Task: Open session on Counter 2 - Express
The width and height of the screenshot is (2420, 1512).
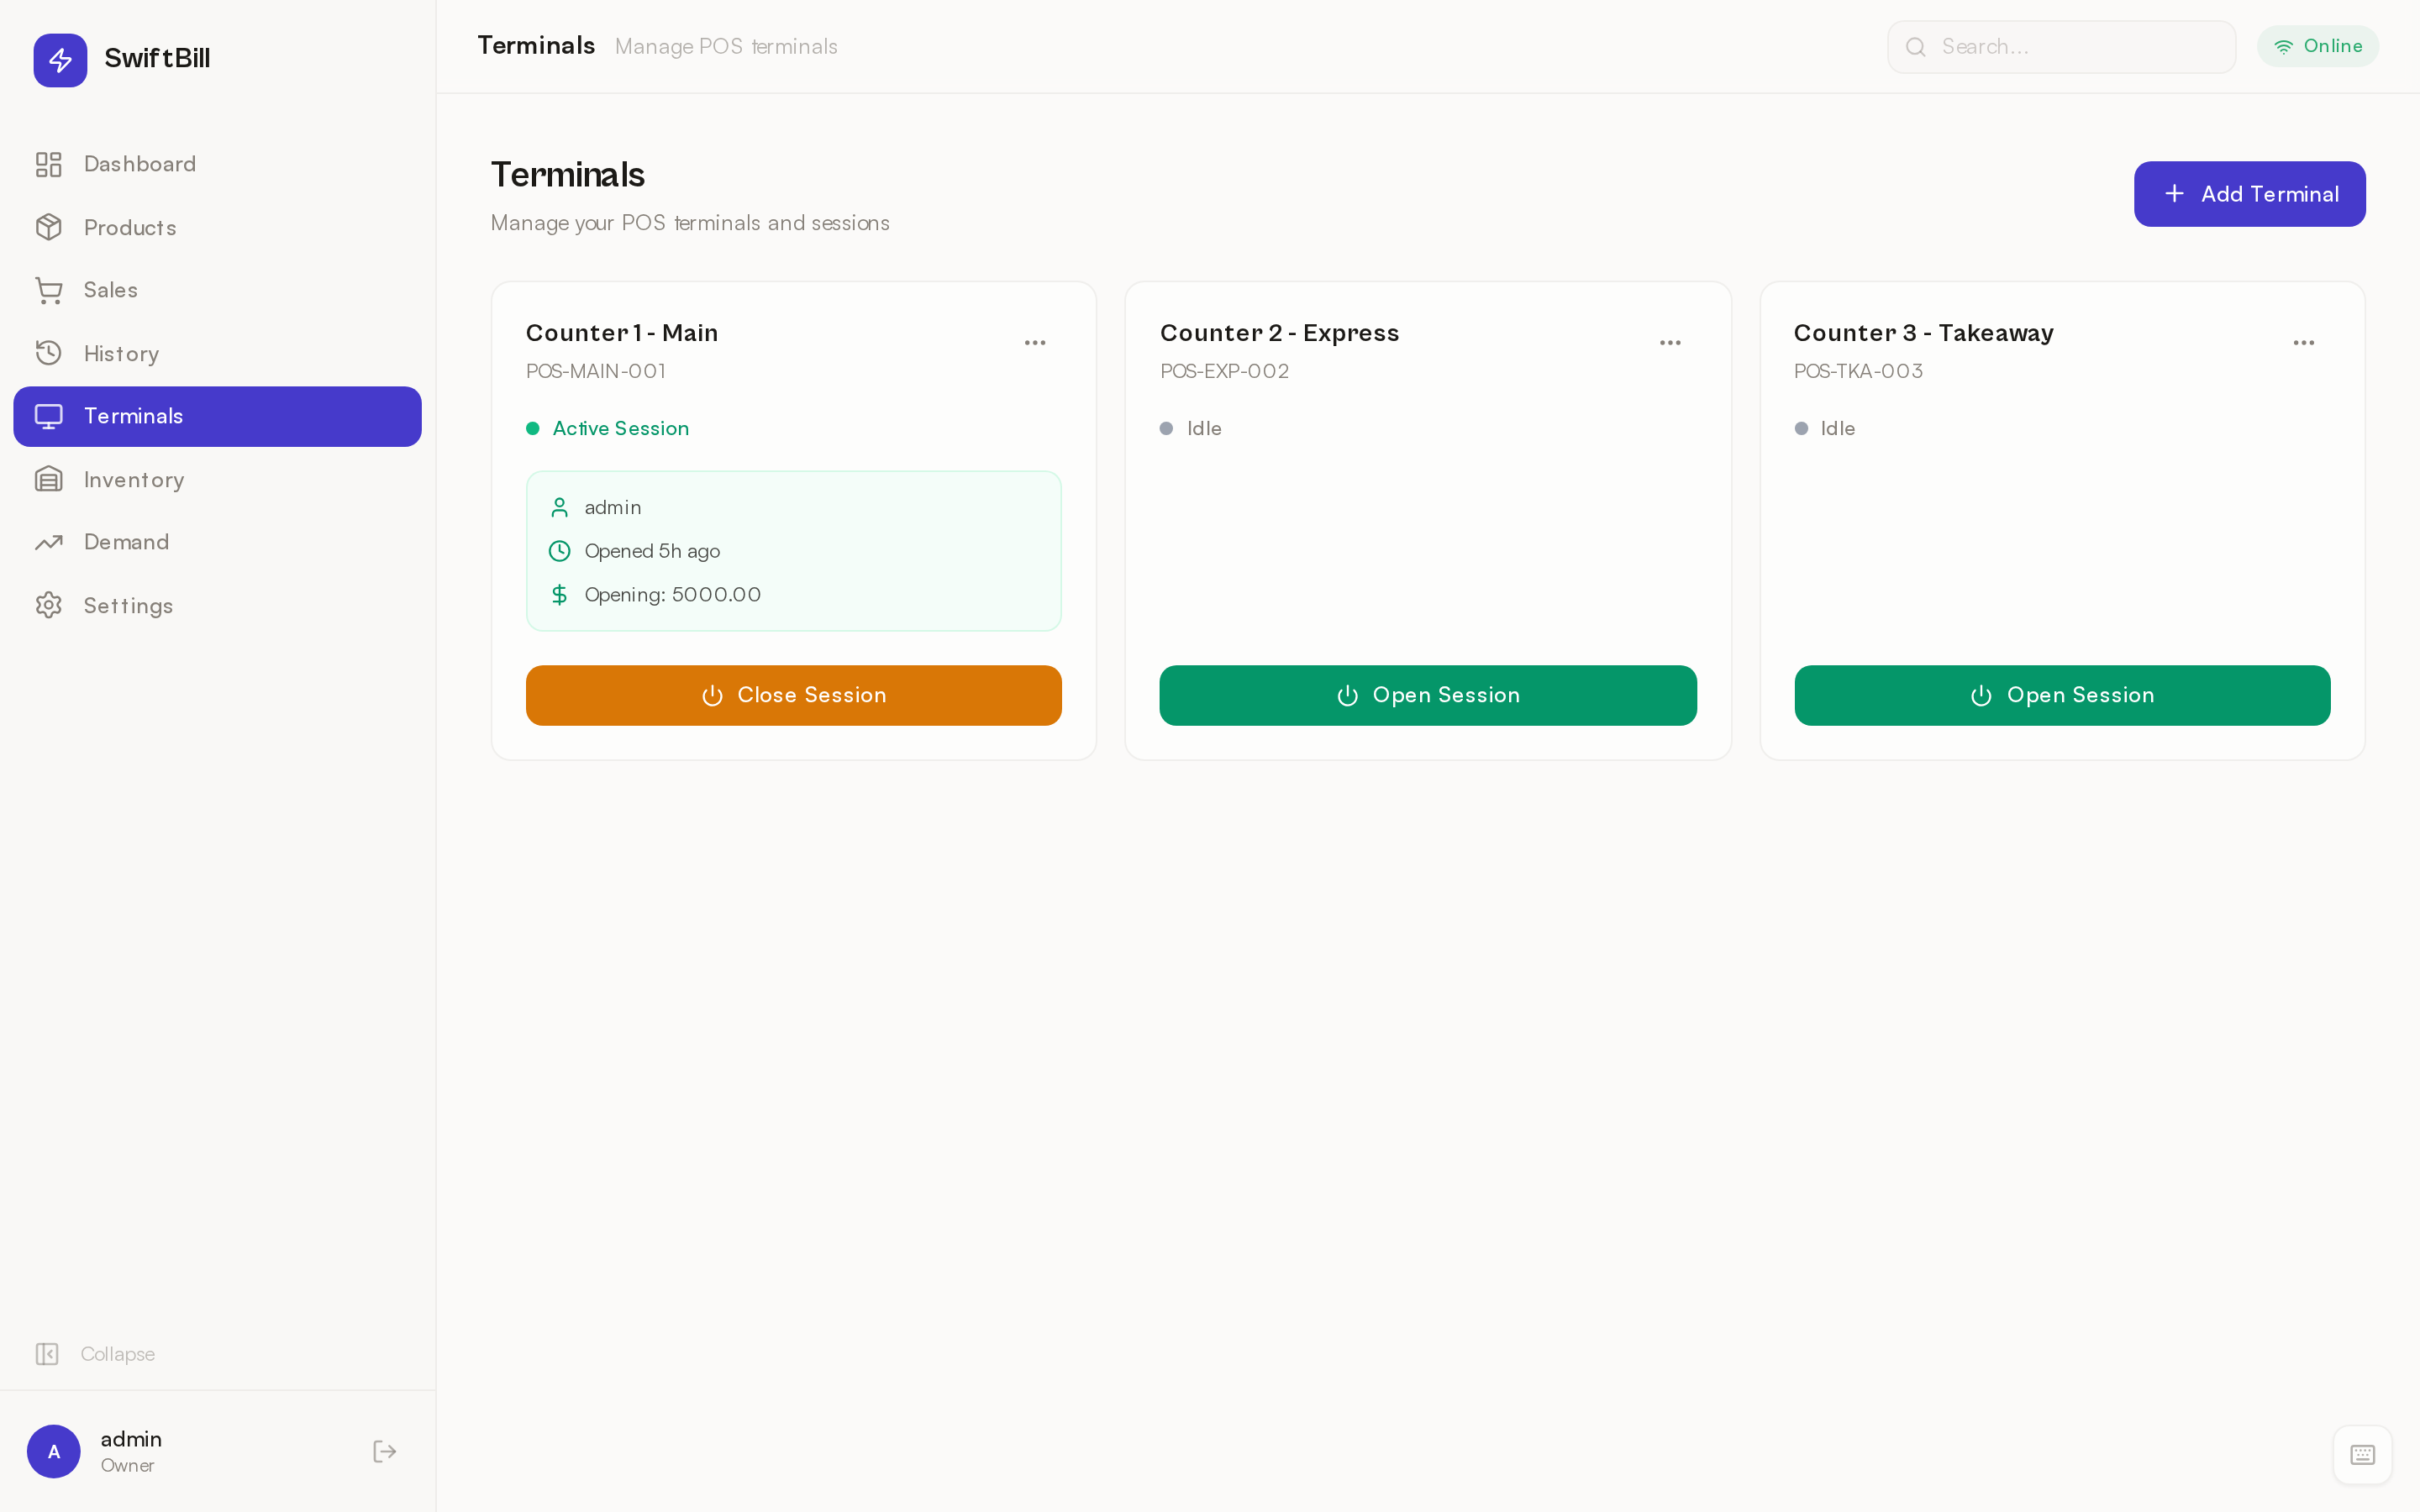Action: (x=1428, y=695)
